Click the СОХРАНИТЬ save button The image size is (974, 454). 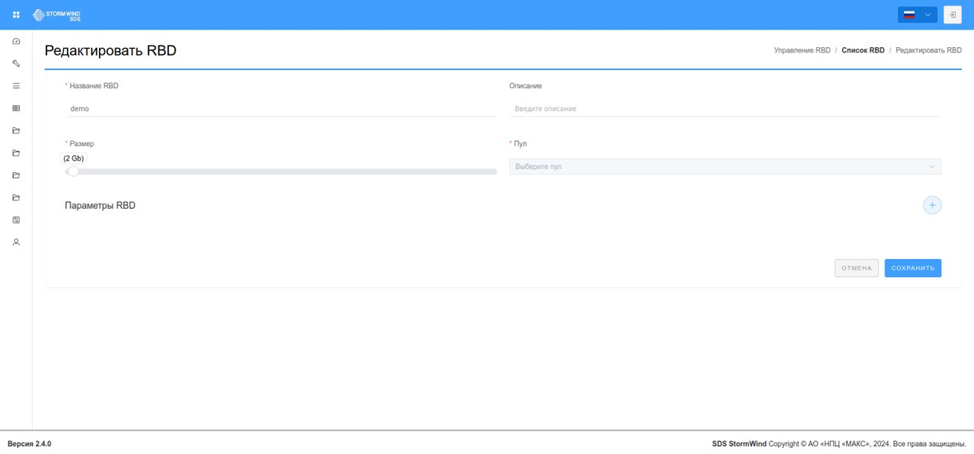tap(913, 268)
